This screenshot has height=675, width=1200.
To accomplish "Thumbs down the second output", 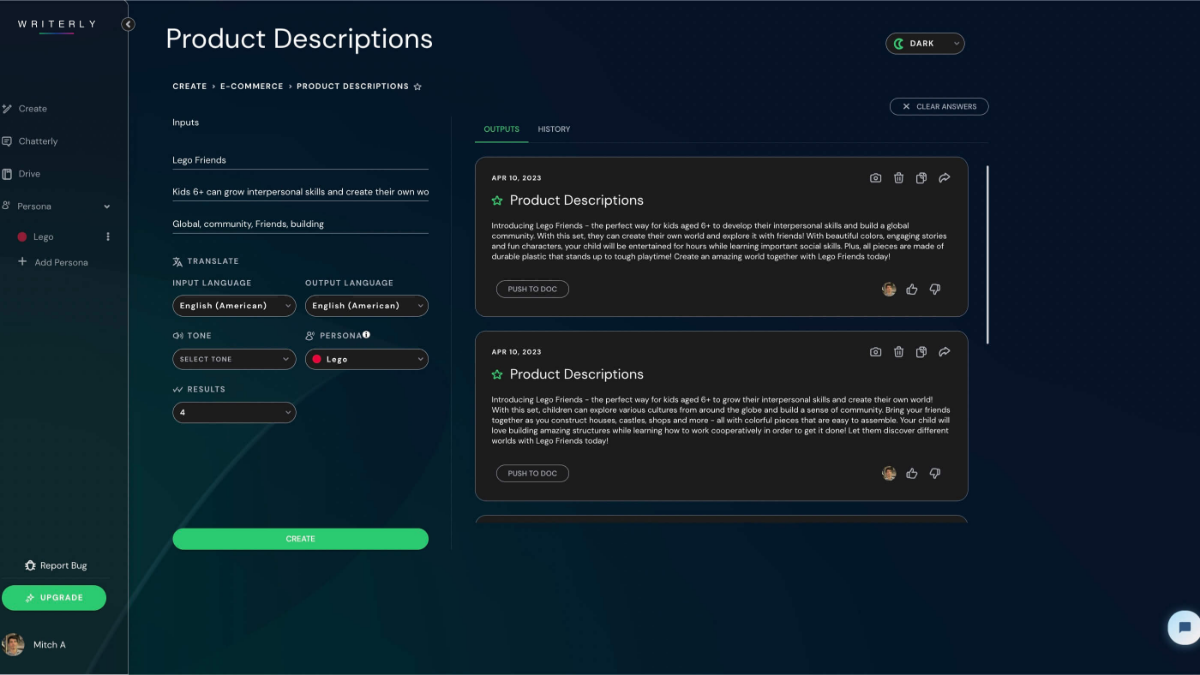I will tap(935, 473).
